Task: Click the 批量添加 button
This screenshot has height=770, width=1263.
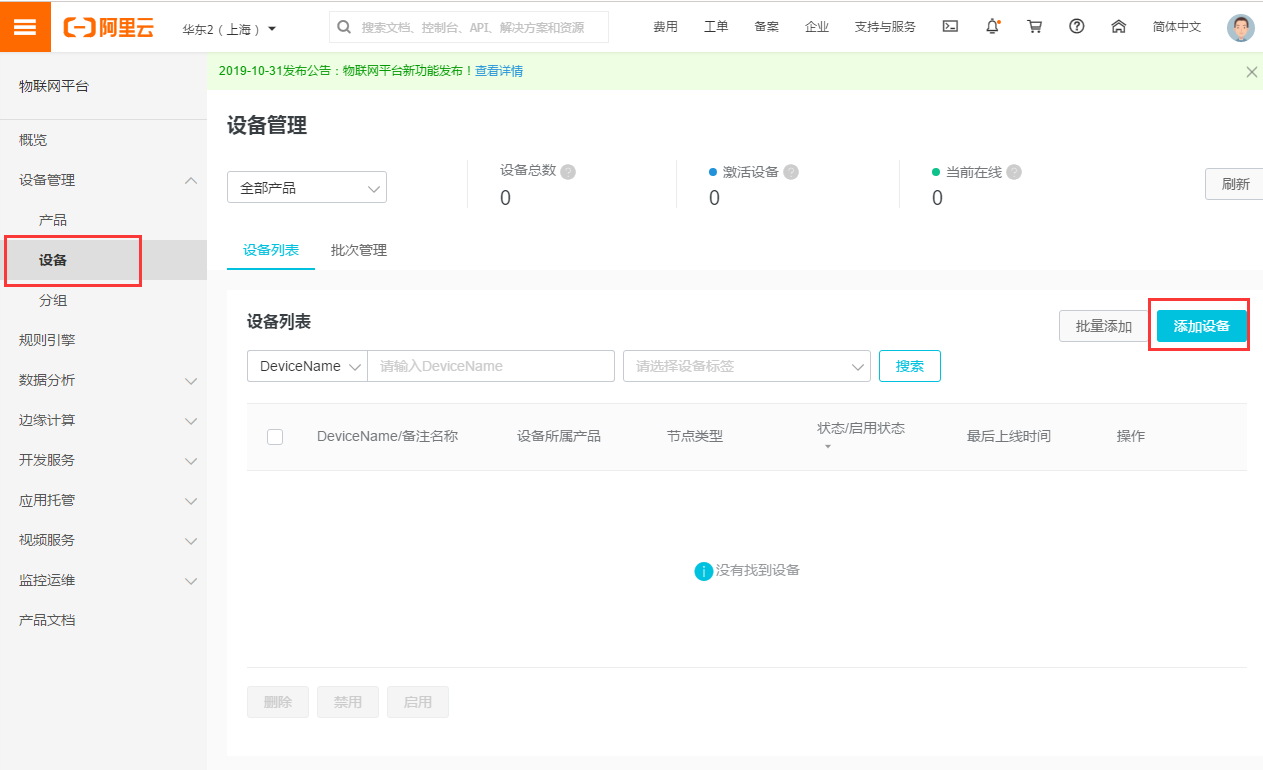Action: pyautogui.click(x=1104, y=326)
